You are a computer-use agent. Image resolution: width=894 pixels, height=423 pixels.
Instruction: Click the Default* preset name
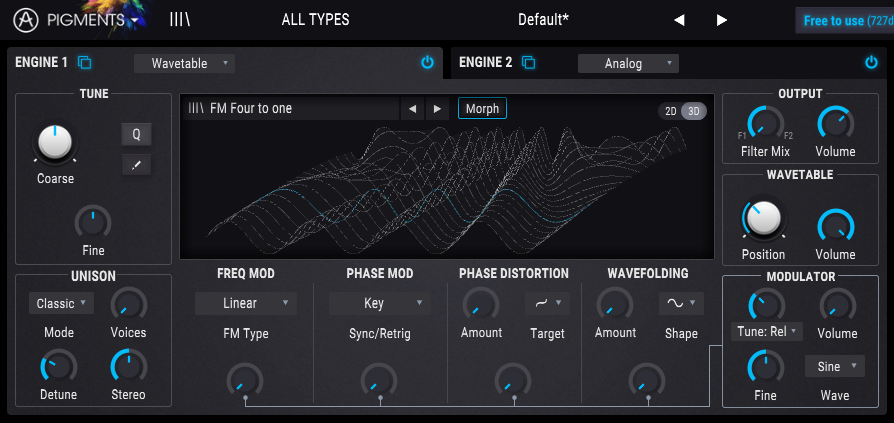543,20
